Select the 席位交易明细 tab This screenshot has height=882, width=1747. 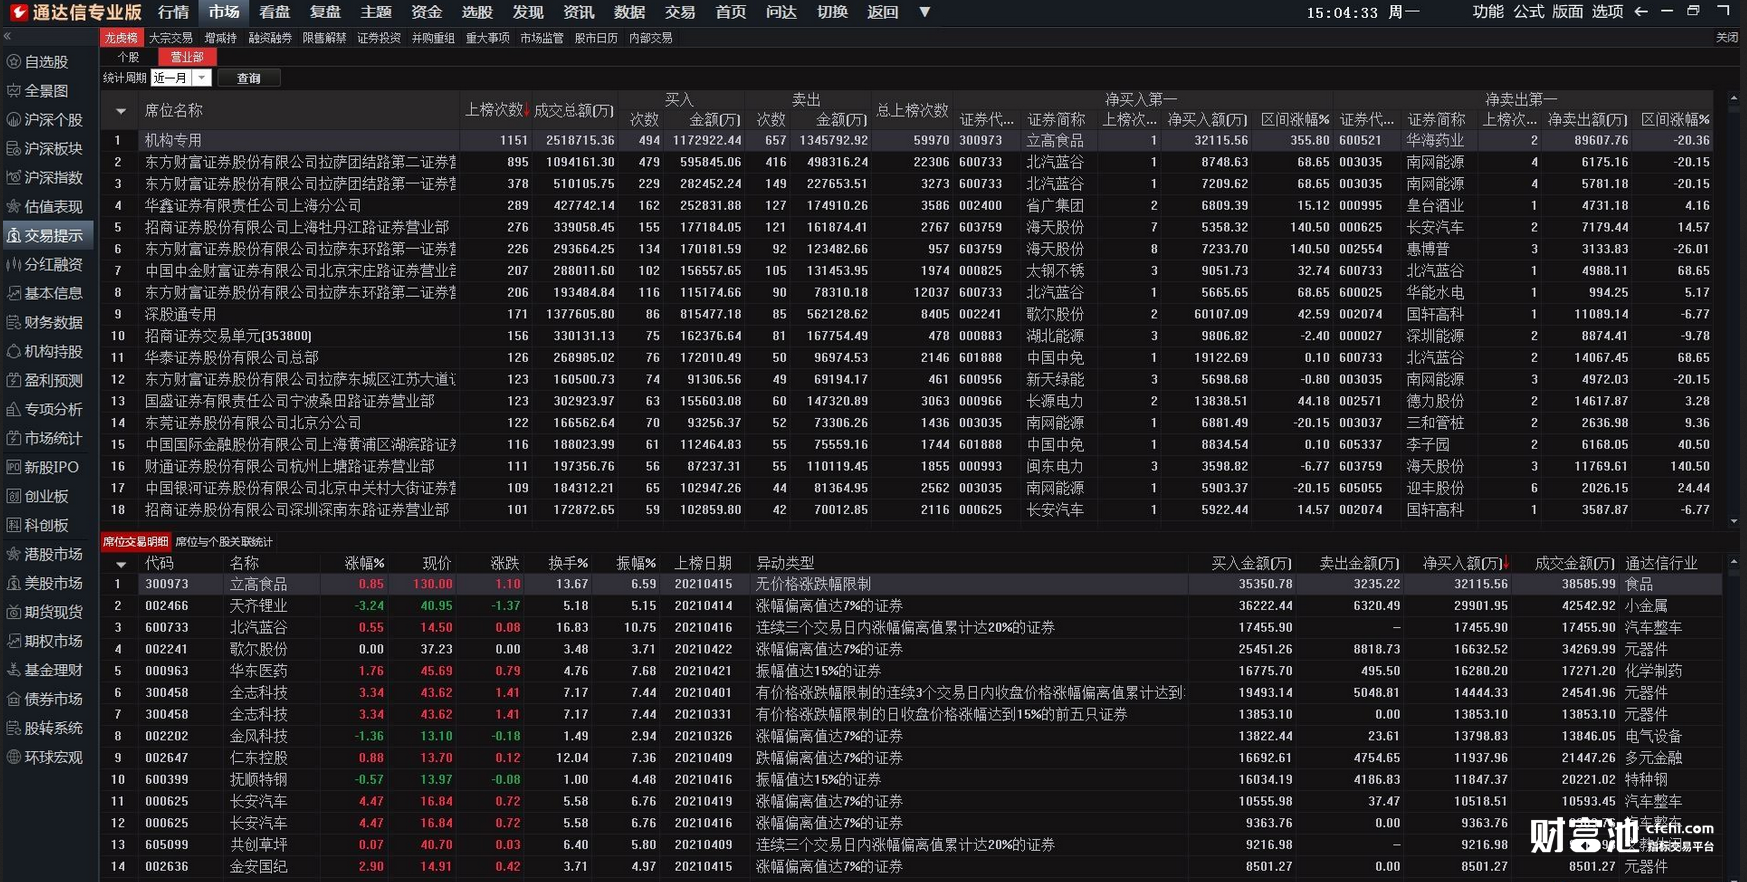point(136,542)
